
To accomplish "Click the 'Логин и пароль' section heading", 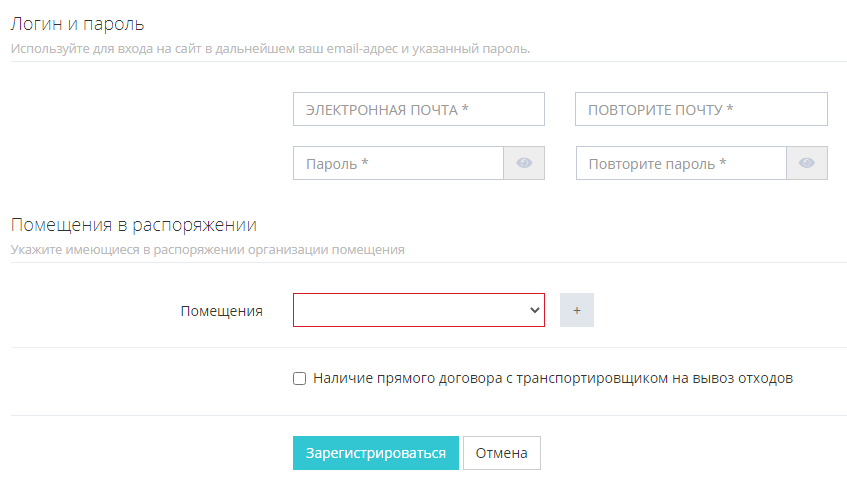I will [77, 22].
